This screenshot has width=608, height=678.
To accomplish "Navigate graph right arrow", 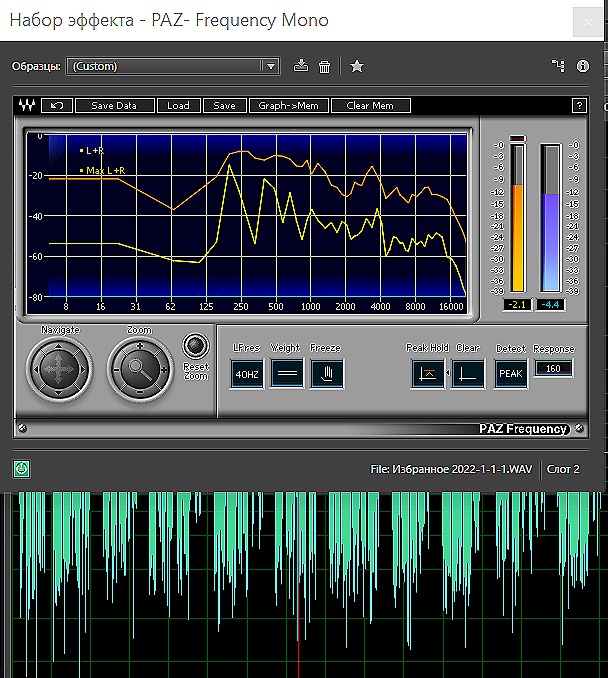I will [x=82, y=370].
